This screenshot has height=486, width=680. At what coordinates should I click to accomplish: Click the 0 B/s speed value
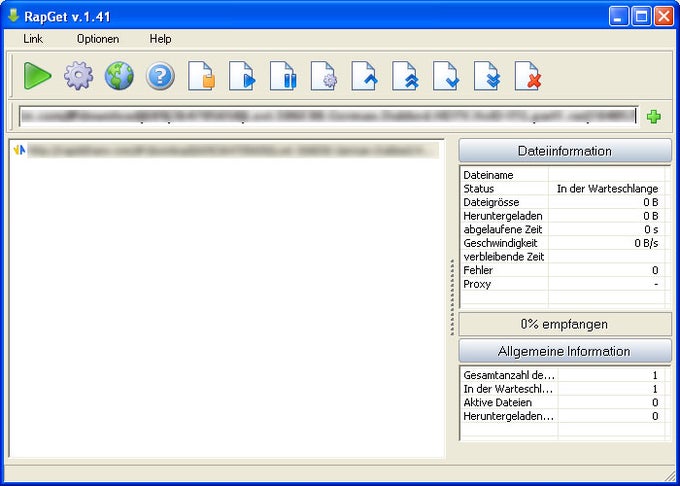click(x=646, y=243)
